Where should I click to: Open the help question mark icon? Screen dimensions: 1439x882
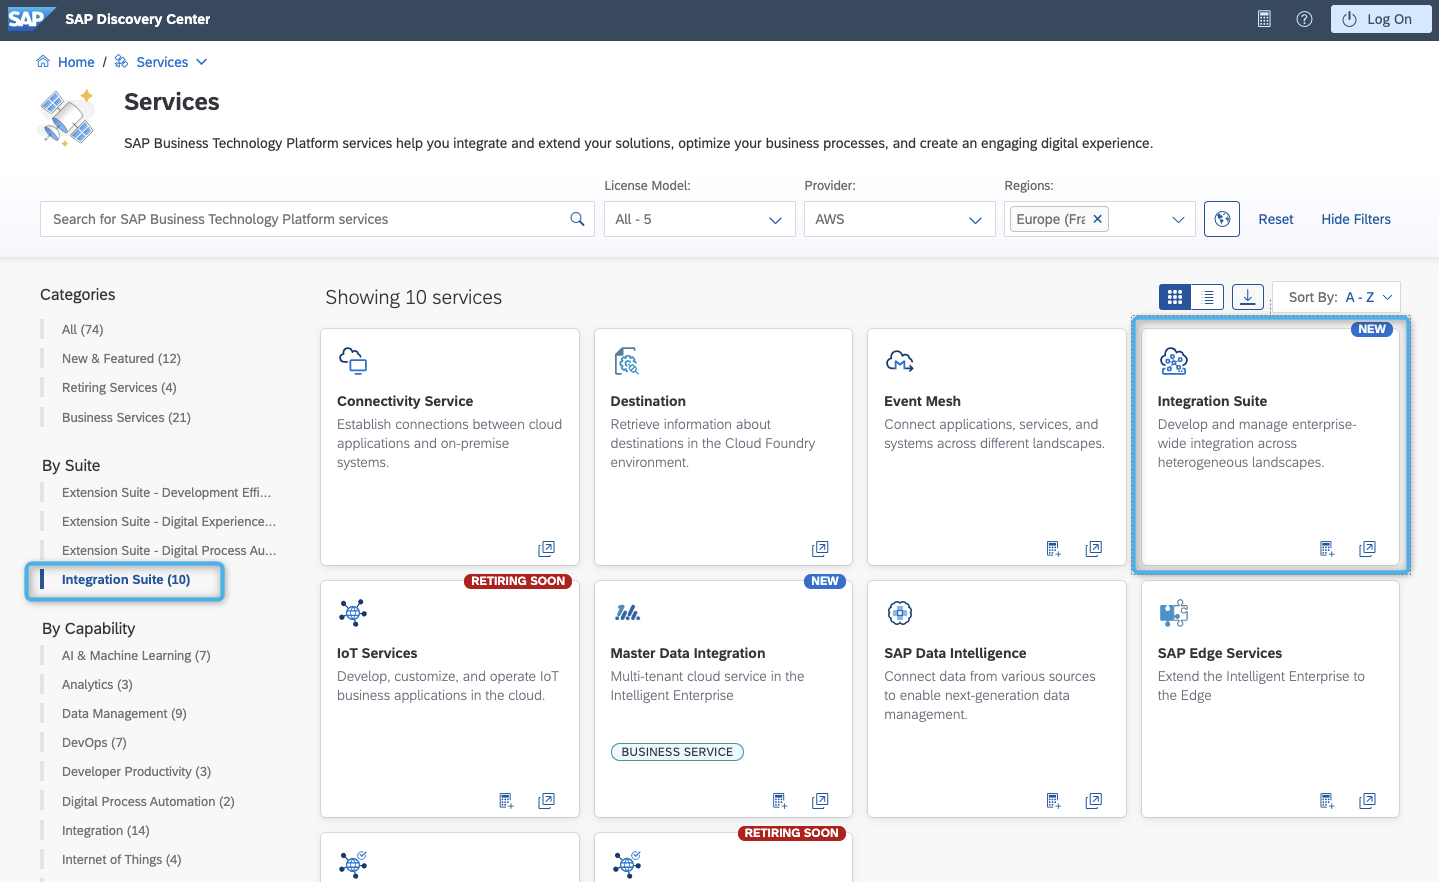(x=1304, y=19)
